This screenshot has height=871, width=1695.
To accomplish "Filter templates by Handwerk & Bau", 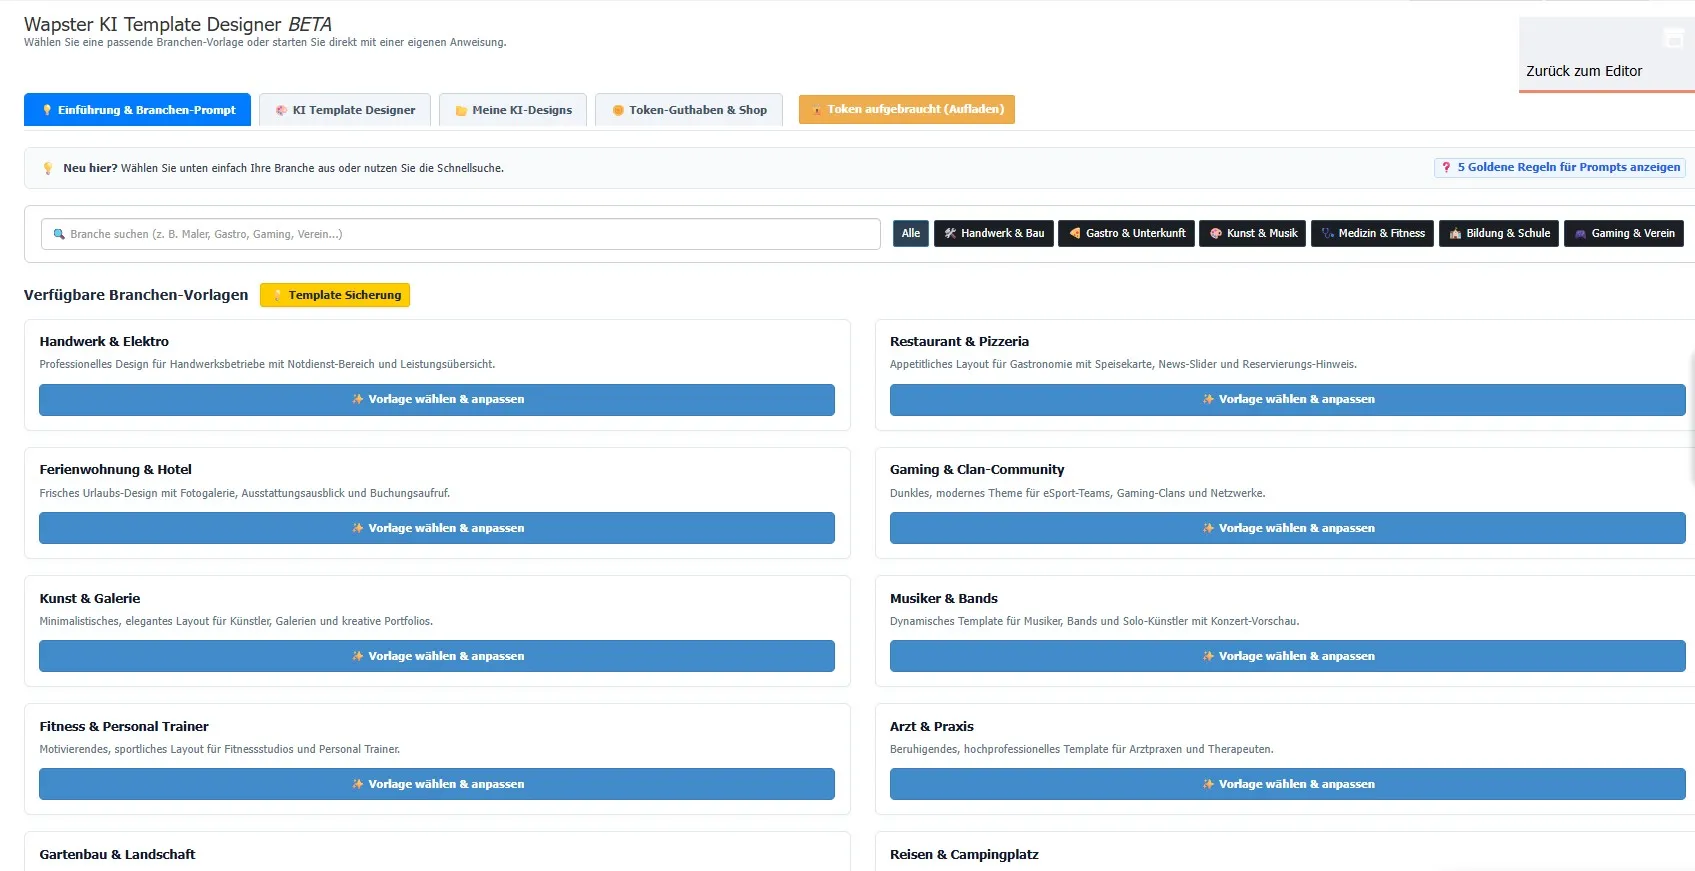I will (x=994, y=233).
